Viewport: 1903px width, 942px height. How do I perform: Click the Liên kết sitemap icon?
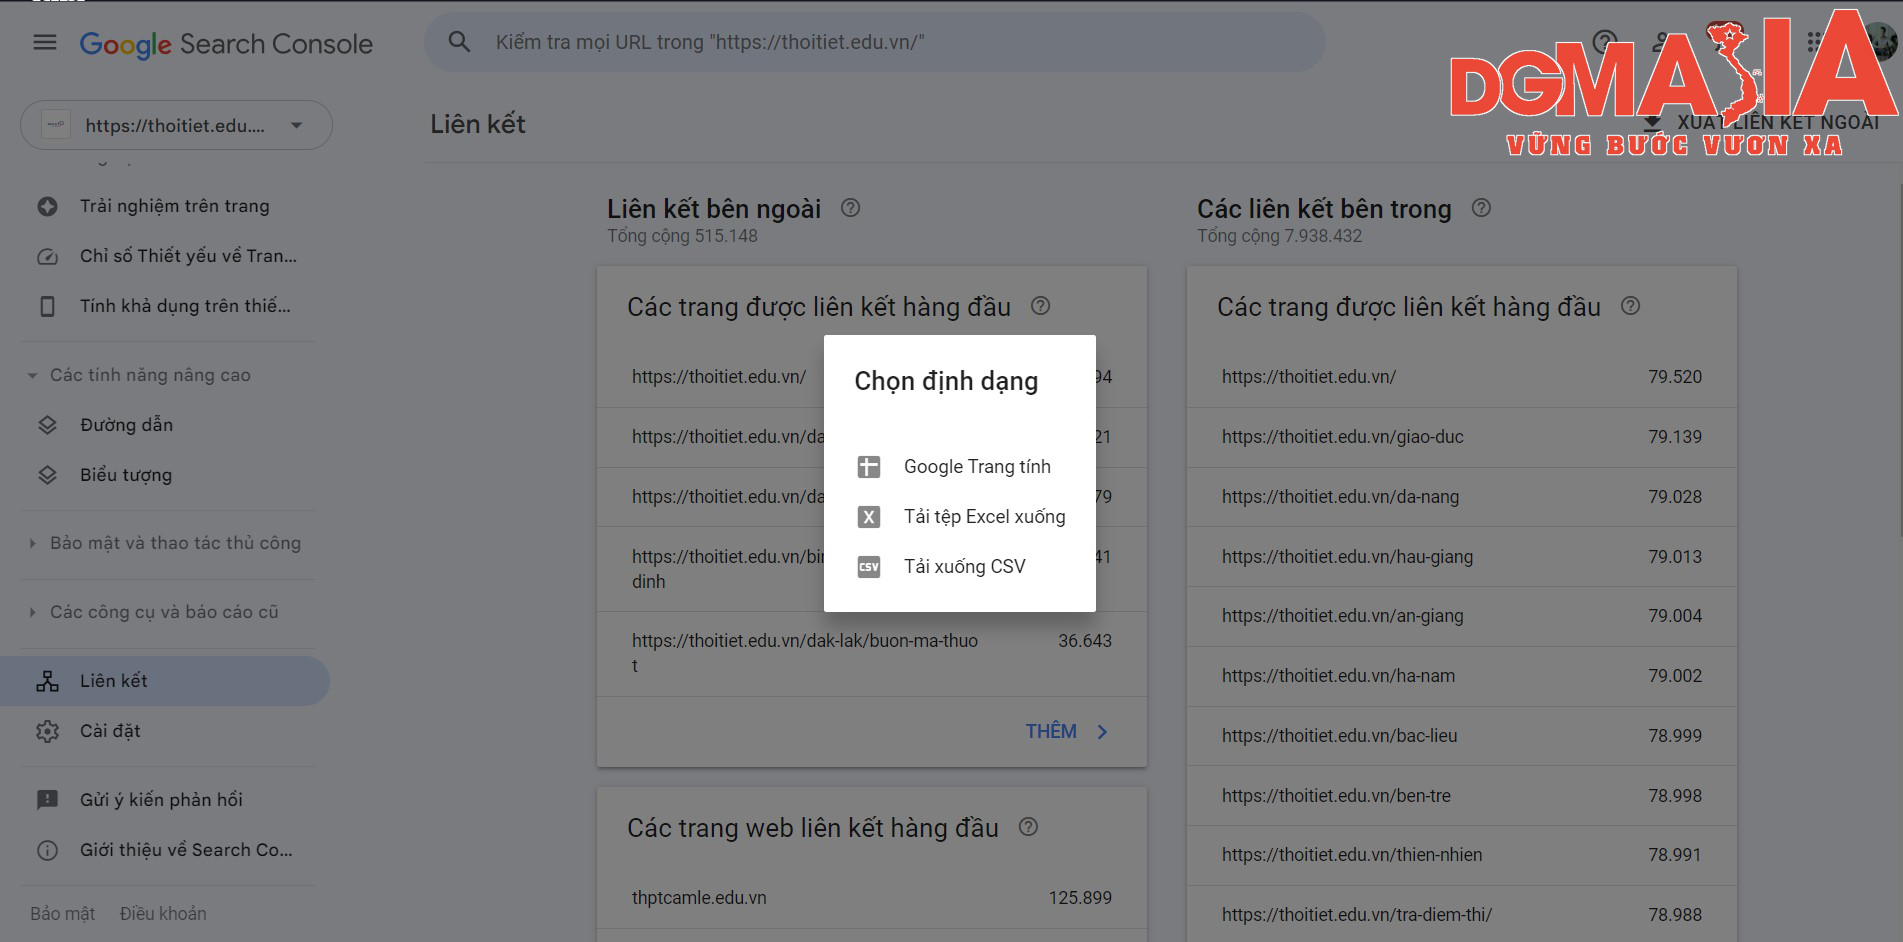pos(47,681)
